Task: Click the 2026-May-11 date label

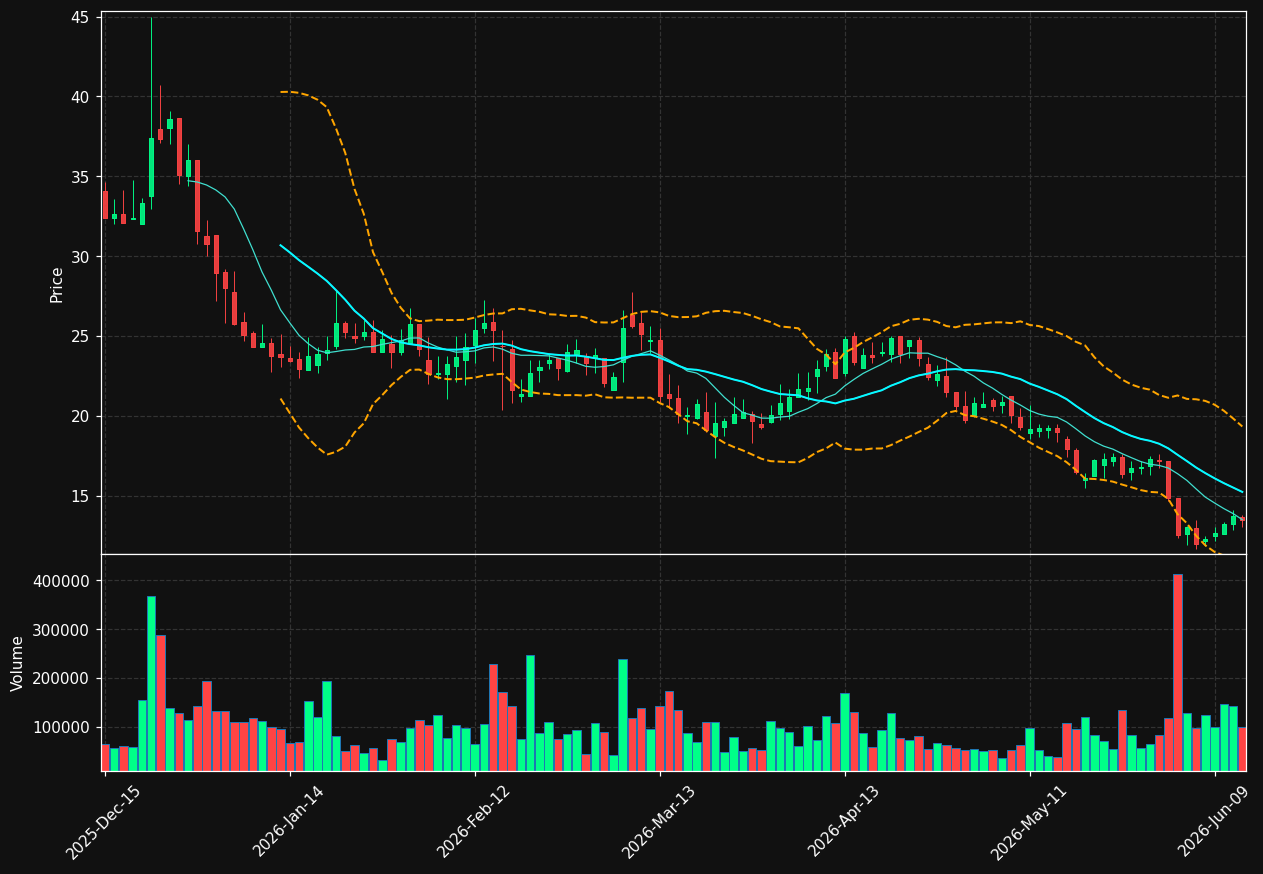Action: [1029, 822]
